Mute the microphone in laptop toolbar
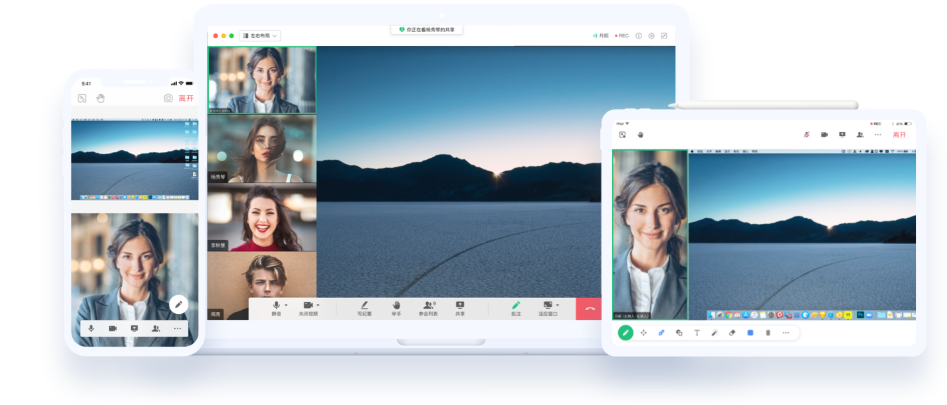947x405 pixels. point(276,305)
